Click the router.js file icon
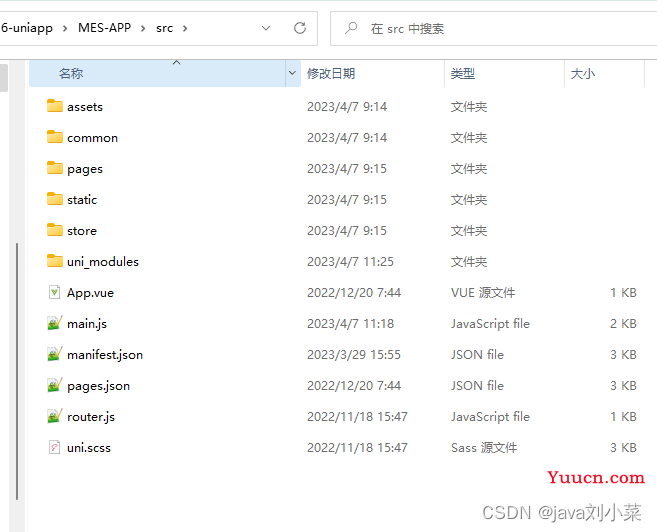Image resolution: width=657 pixels, height=532 pixels. click(x=54, y=416)
